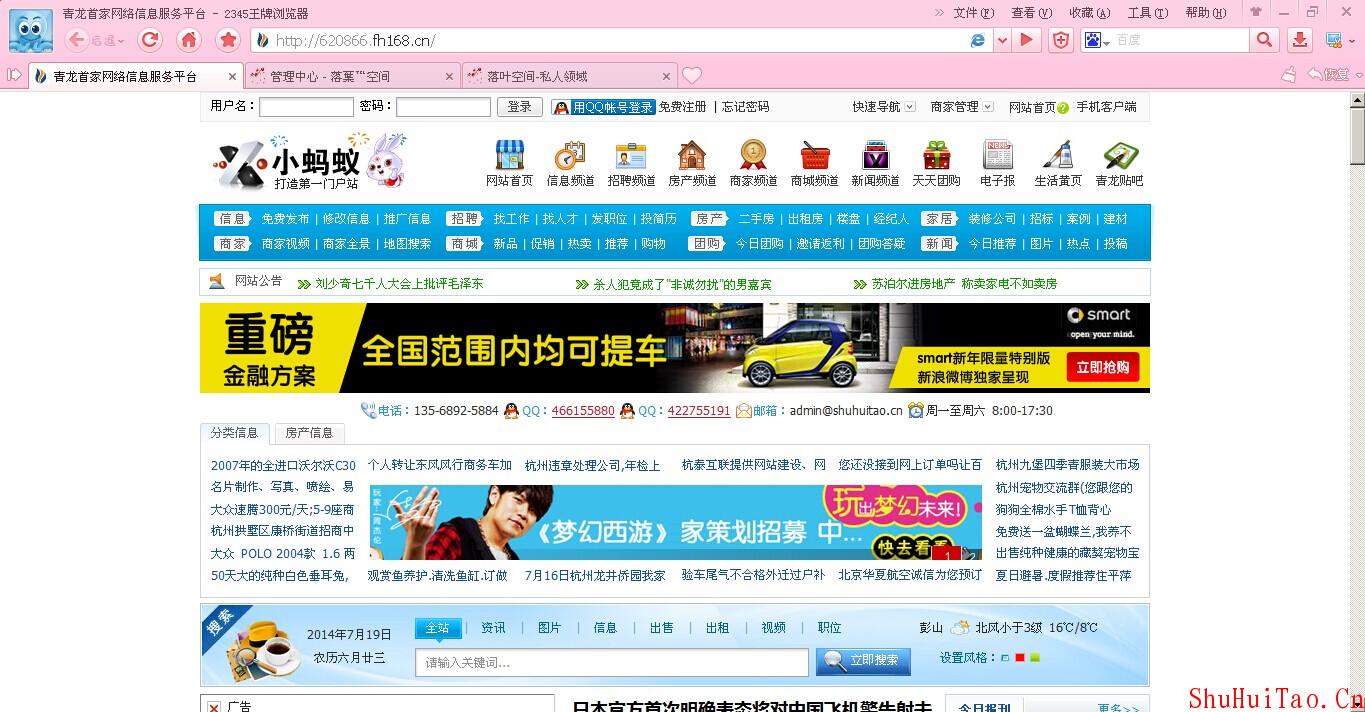Switch to the 房产信息 tab
1365x712 pixels.
(x=311, y=433)
